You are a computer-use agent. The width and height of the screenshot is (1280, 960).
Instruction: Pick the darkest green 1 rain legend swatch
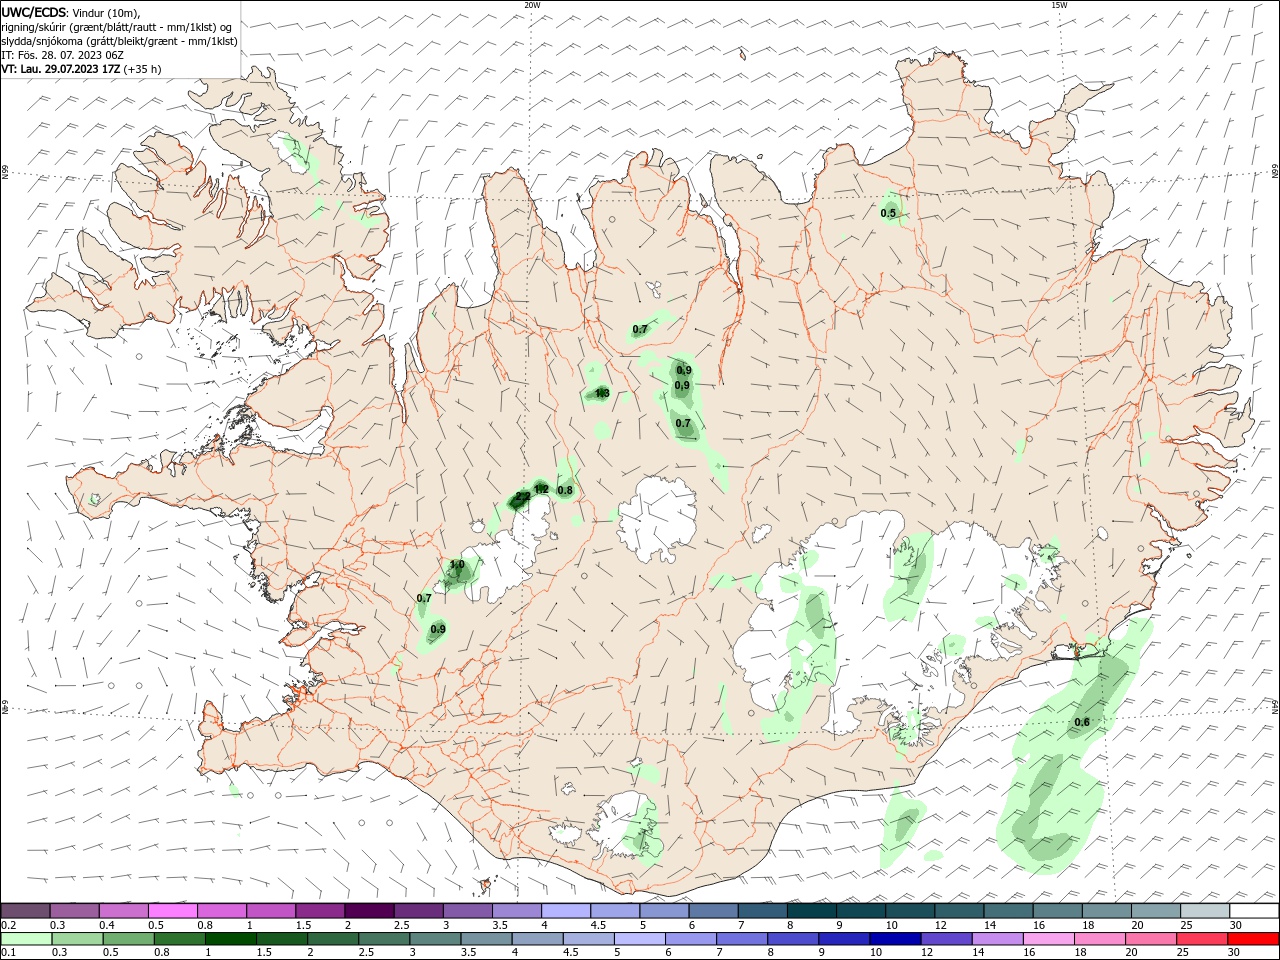tap(229, 939)
